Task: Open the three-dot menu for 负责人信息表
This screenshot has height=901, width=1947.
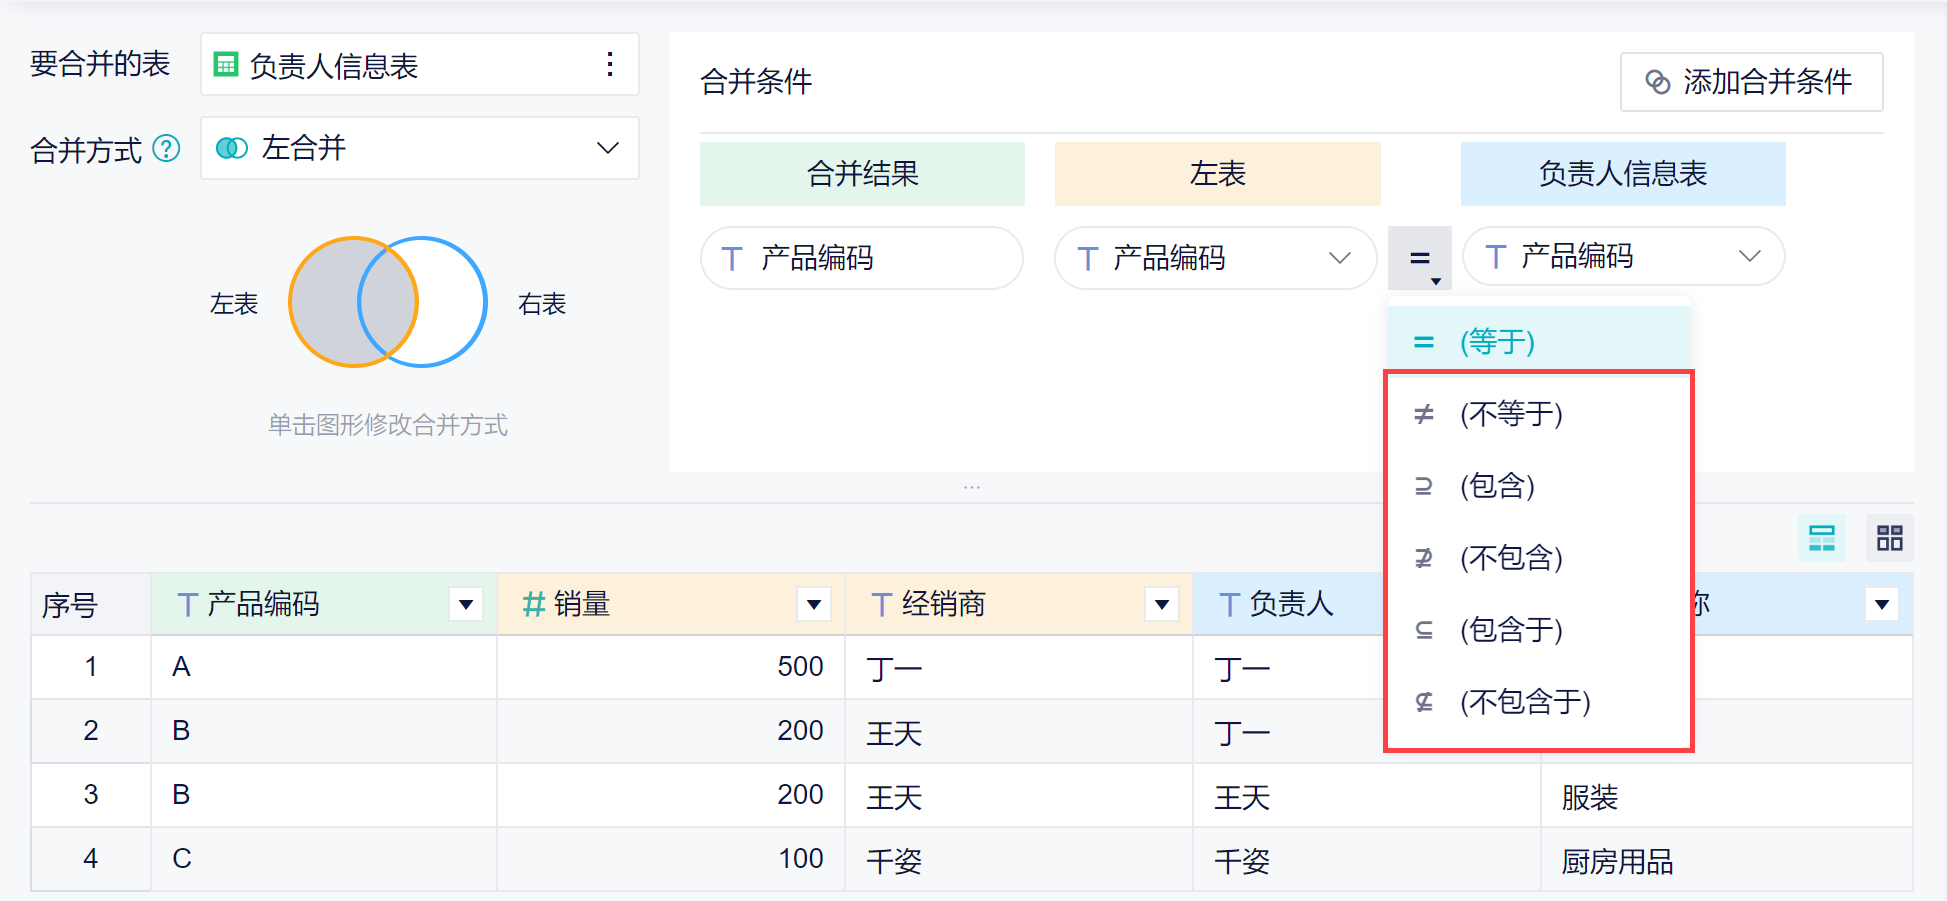Action: click(x=609, y=65)
